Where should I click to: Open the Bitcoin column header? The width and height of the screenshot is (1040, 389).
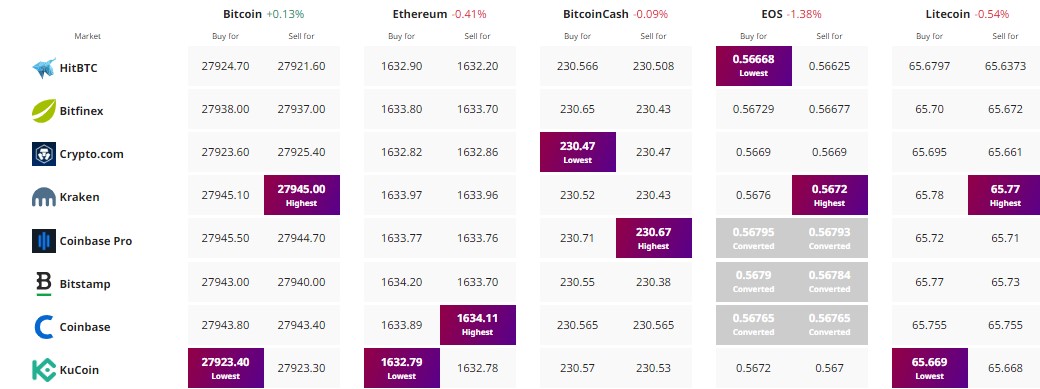pyautogui.click(x=243, y=14)
